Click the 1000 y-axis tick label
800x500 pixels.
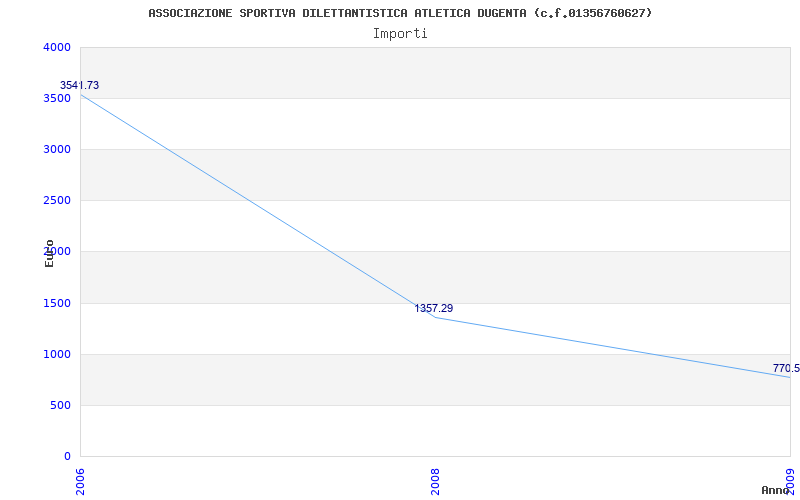click(58, 355)
